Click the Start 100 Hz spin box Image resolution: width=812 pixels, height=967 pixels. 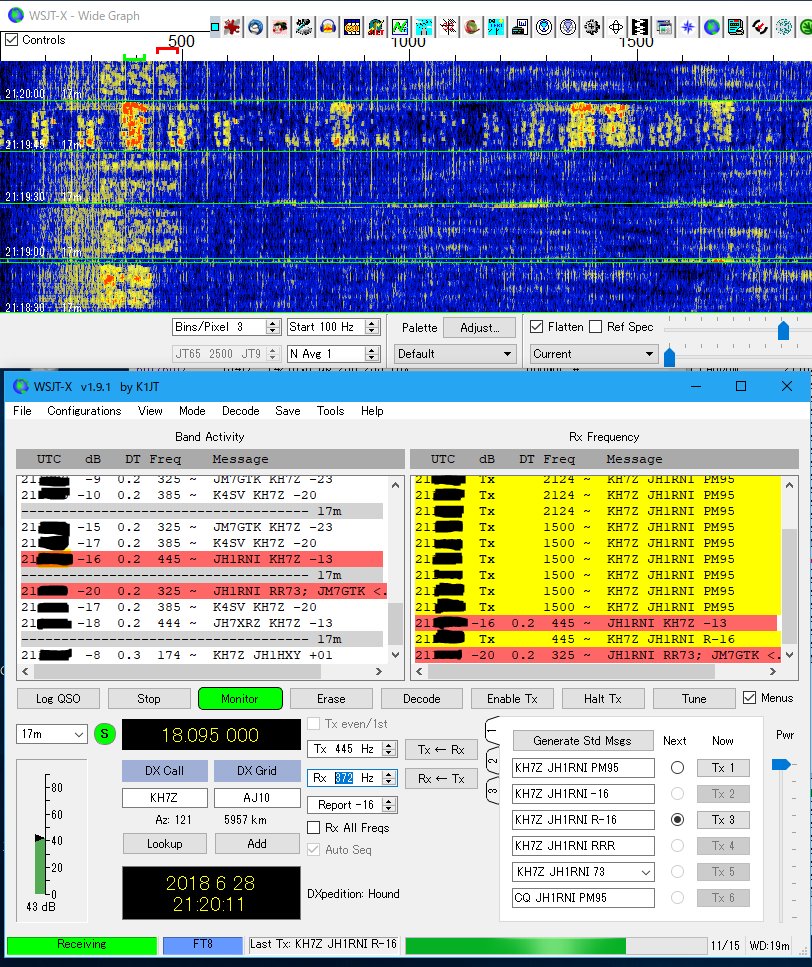[x=333, y=327]
